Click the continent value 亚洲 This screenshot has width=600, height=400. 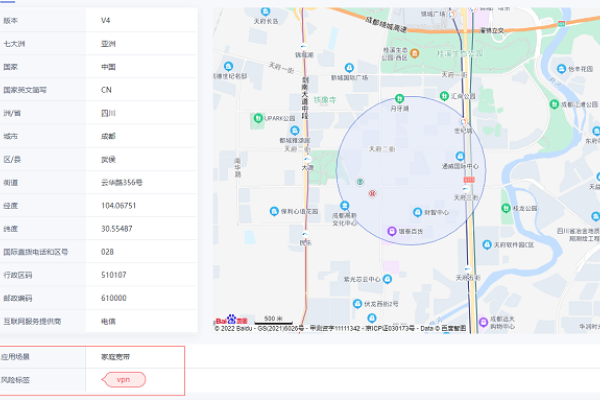pyautogui.click(x=108, y=44)
